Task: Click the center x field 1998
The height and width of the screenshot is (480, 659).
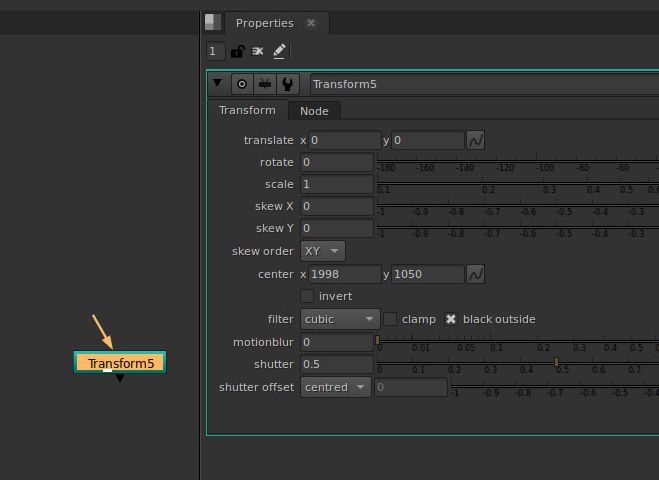Action: 345,274
